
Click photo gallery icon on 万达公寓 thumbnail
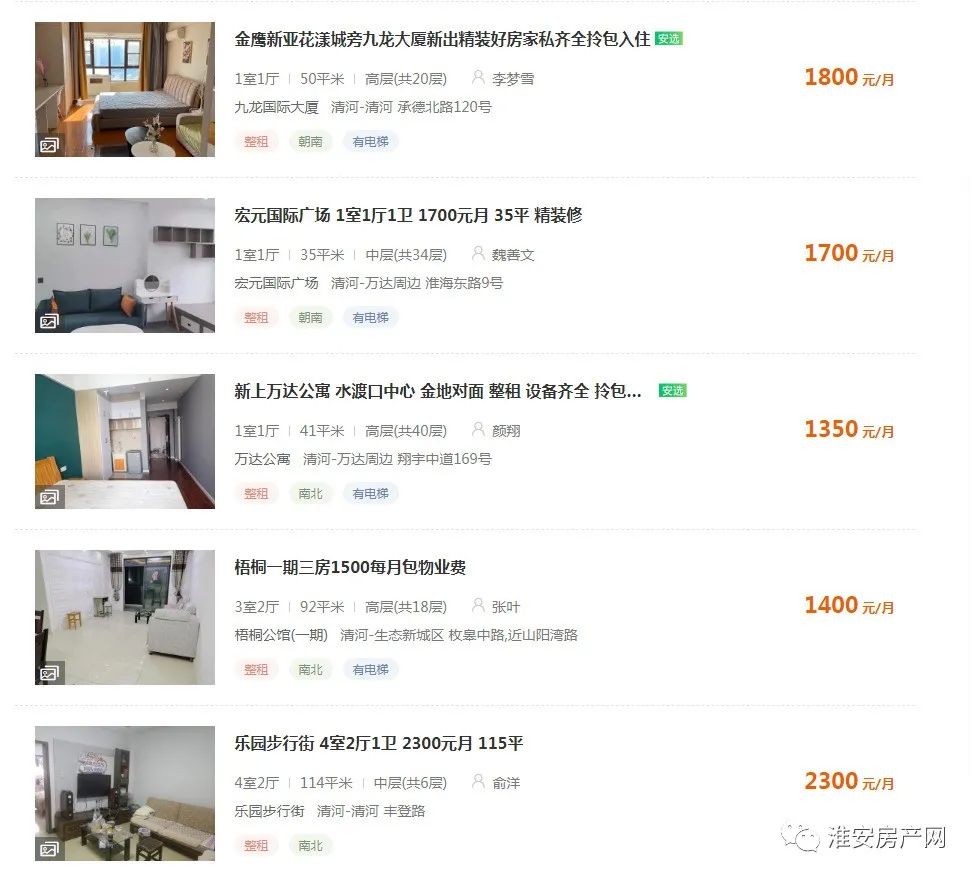[x=49, y=497]
